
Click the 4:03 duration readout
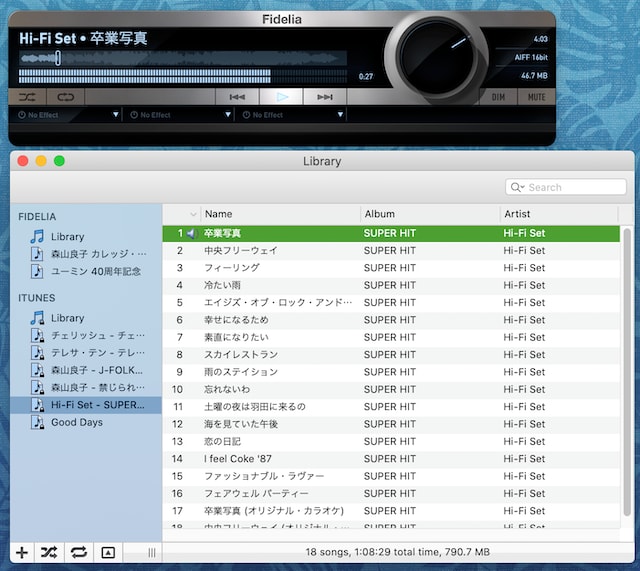point(540,39)
